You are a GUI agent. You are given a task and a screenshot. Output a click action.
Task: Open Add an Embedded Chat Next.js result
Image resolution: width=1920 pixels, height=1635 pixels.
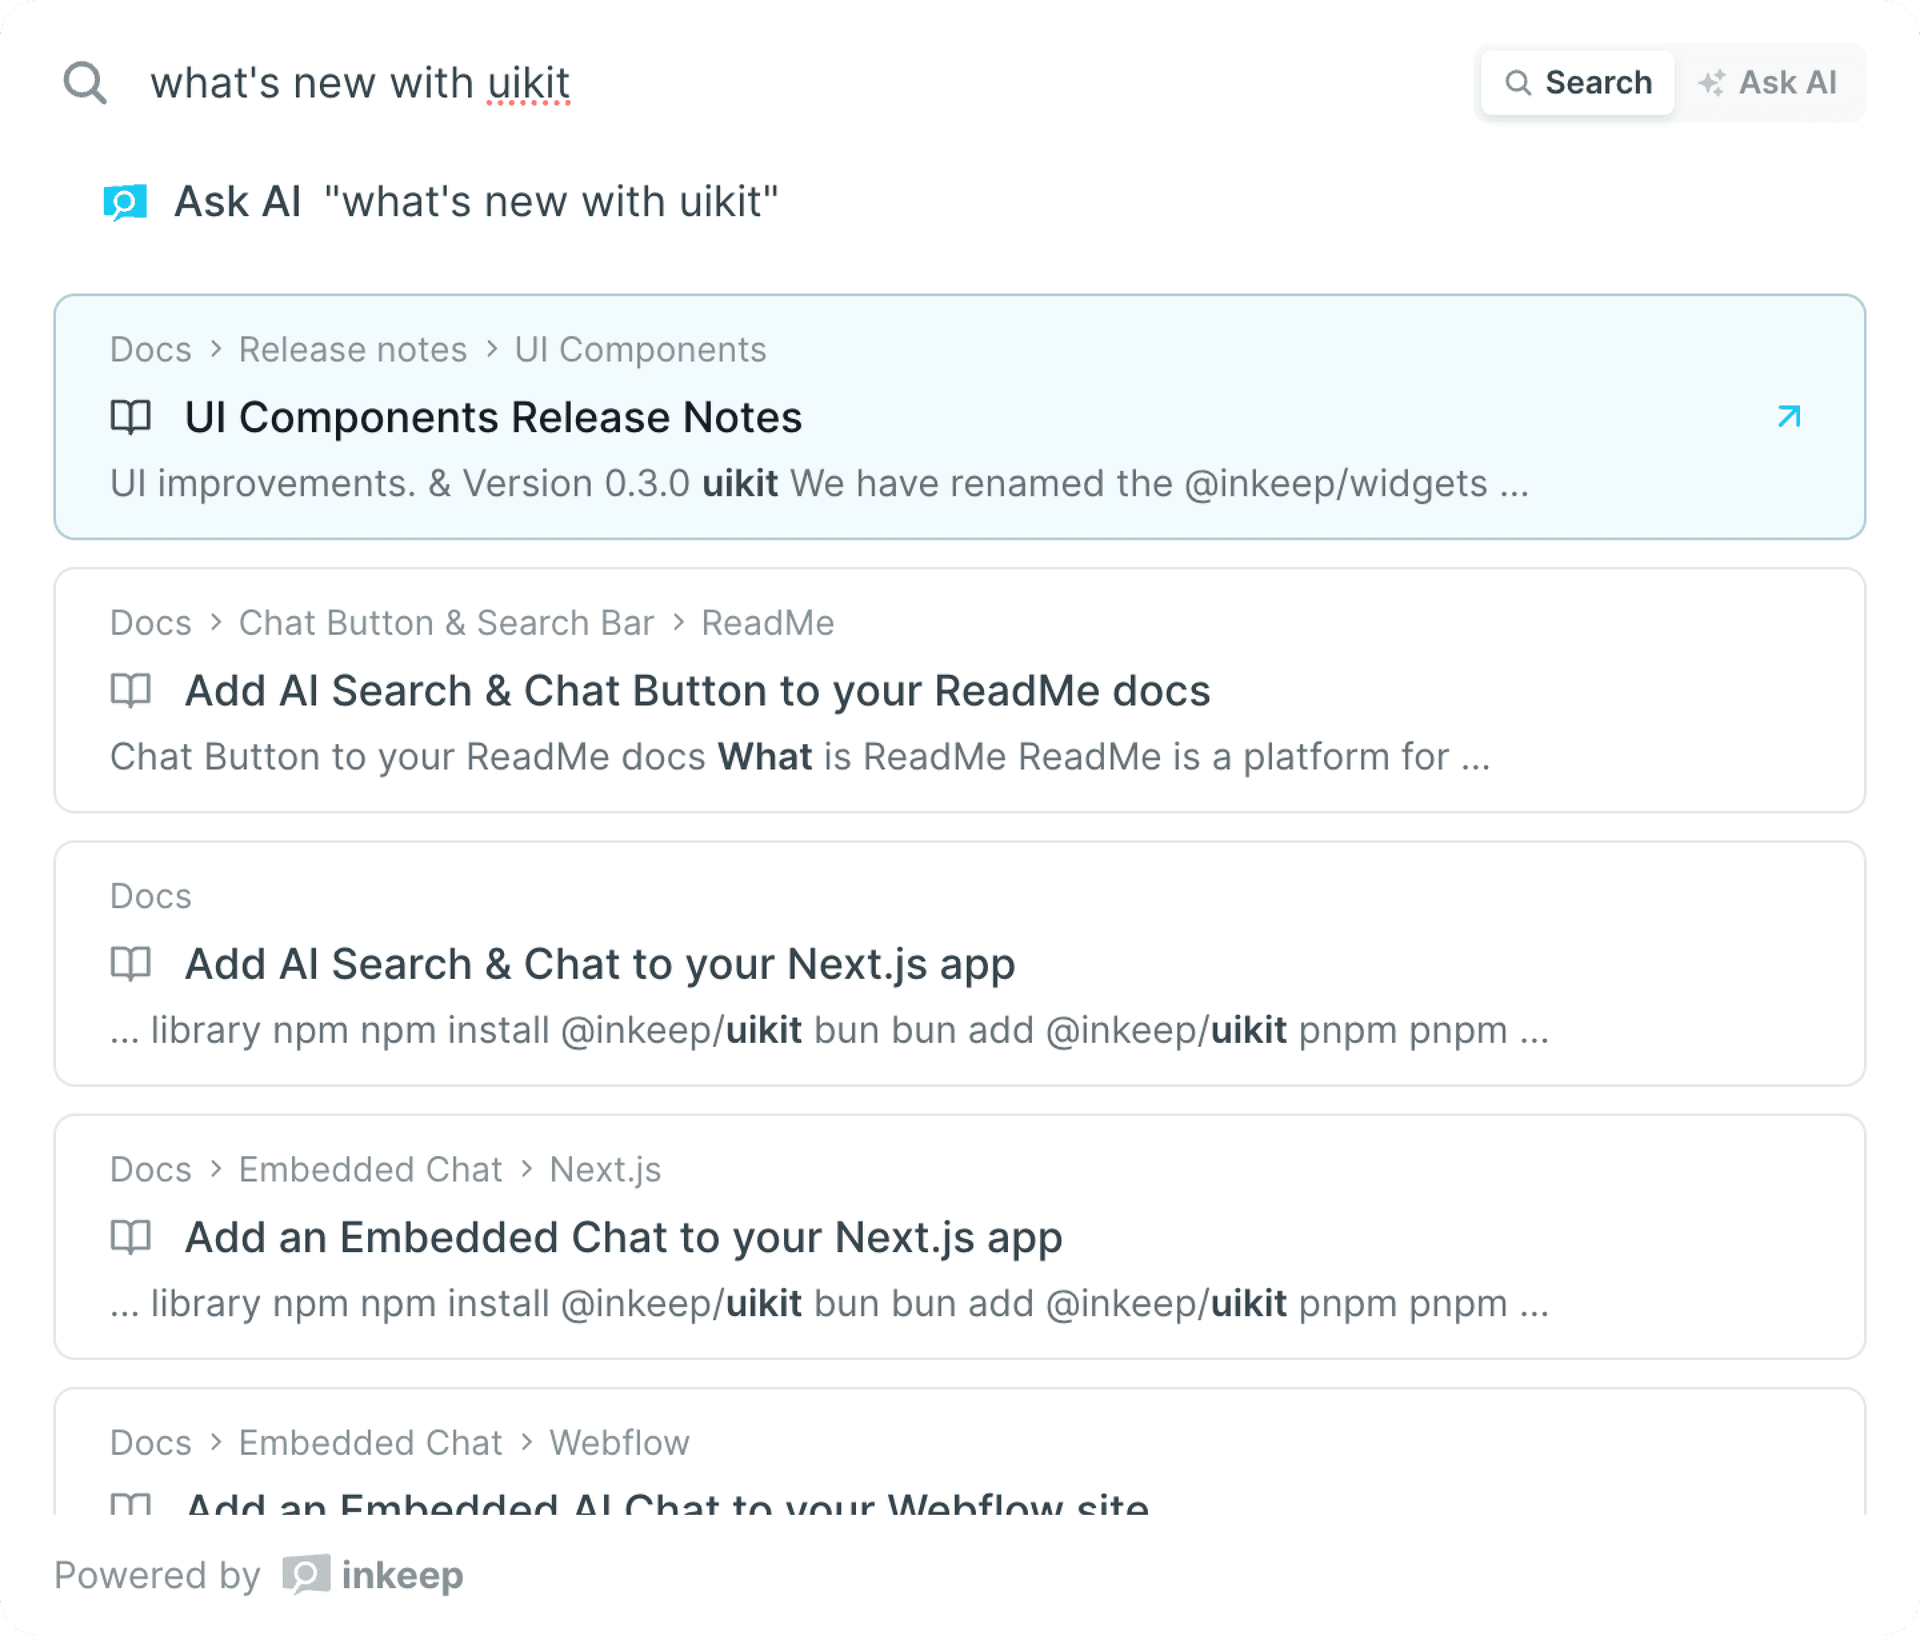click(x=623, y=1238)
